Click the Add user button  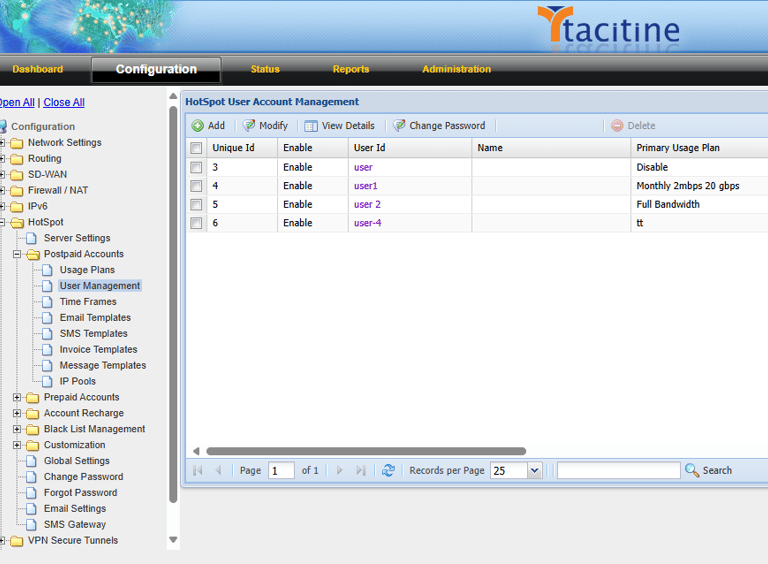[208, 126]
